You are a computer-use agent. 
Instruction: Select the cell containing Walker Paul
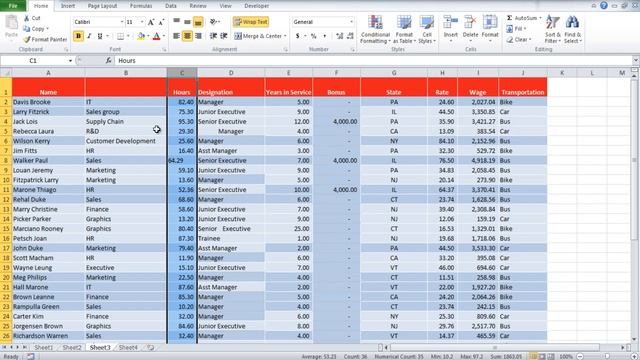coord(49,160)
